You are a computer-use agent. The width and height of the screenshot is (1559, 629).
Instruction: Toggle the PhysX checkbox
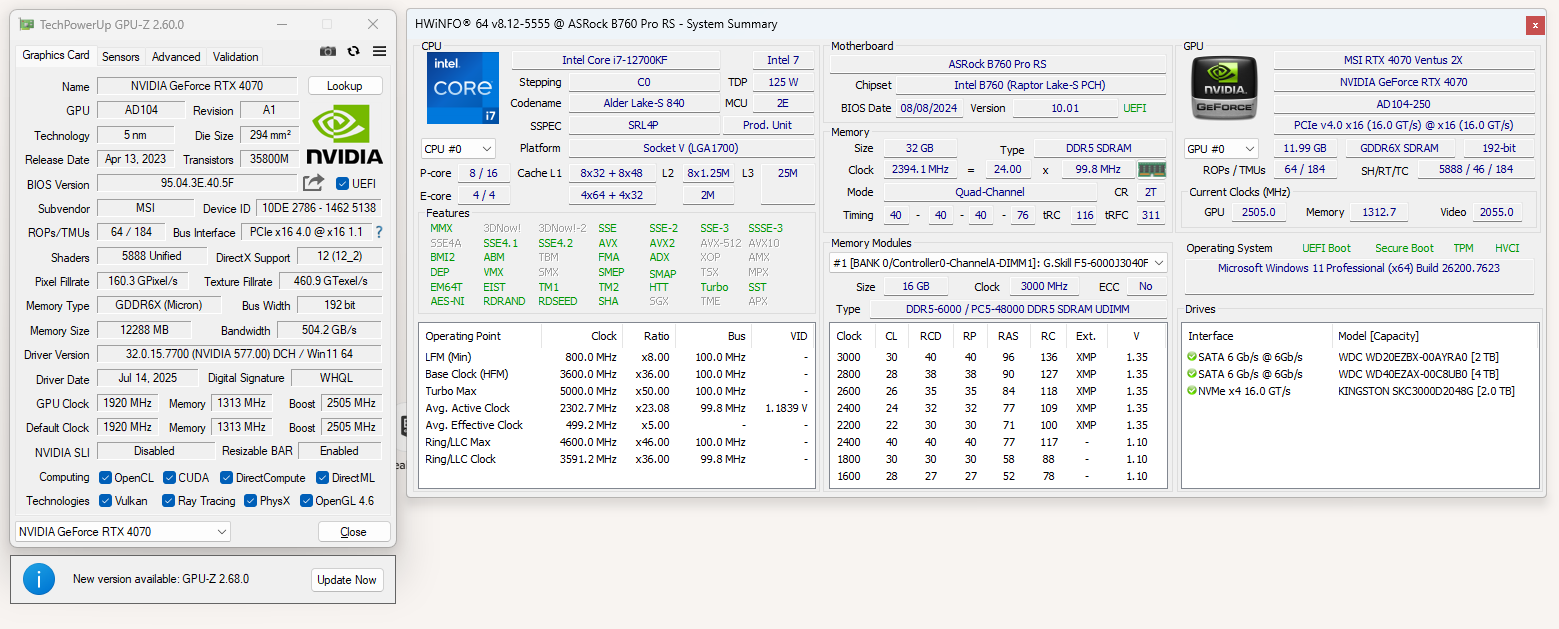[250, 501]
